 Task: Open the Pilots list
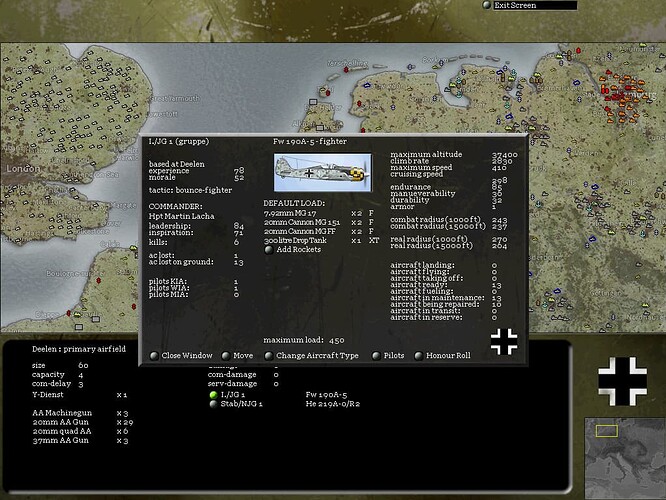tap(388, 356)
